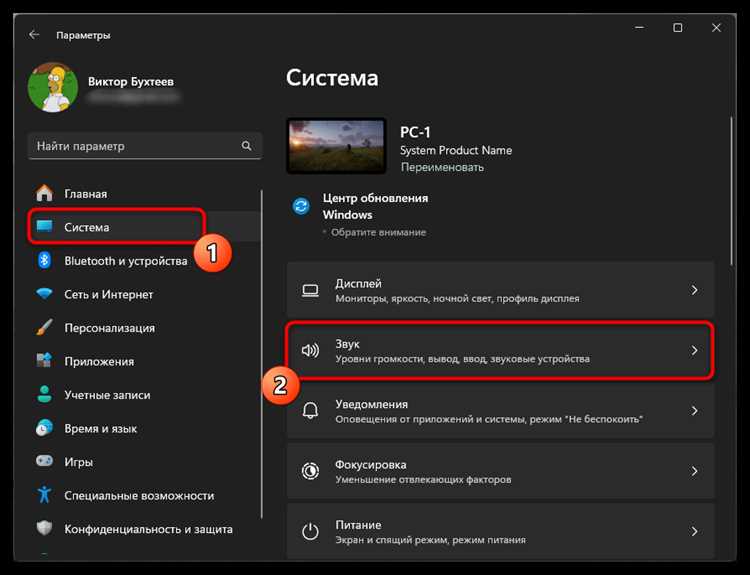Viewport: 750px width, 575px height.
Task: Open the Уведомления settings card
Action: tap(500, 410)
